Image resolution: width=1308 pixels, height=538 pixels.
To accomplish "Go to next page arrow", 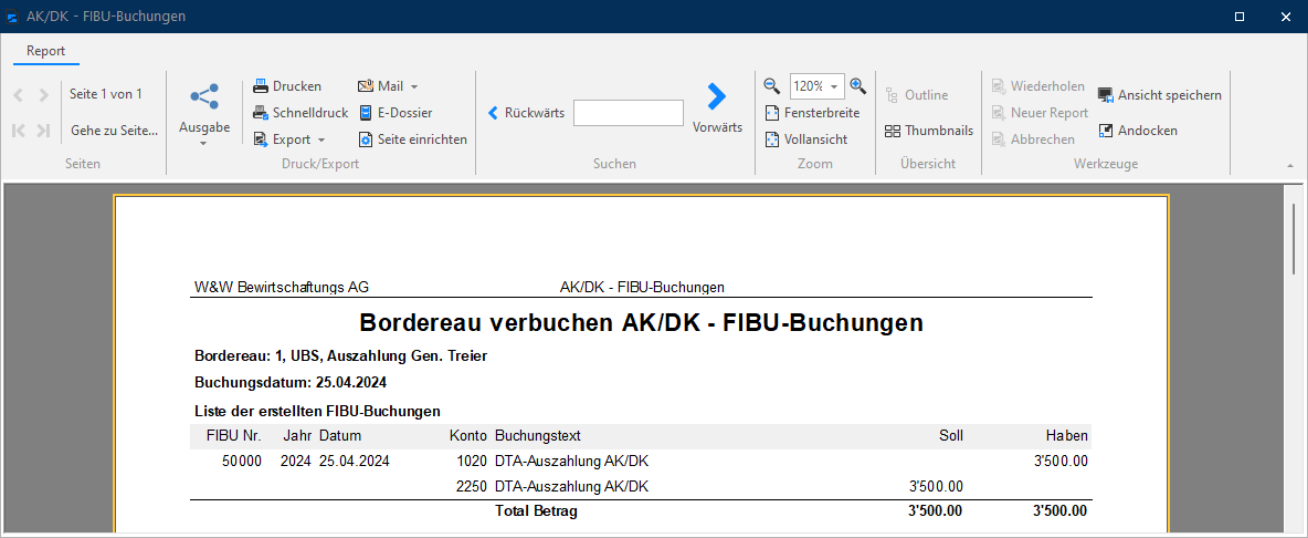I will pos(43,95).
